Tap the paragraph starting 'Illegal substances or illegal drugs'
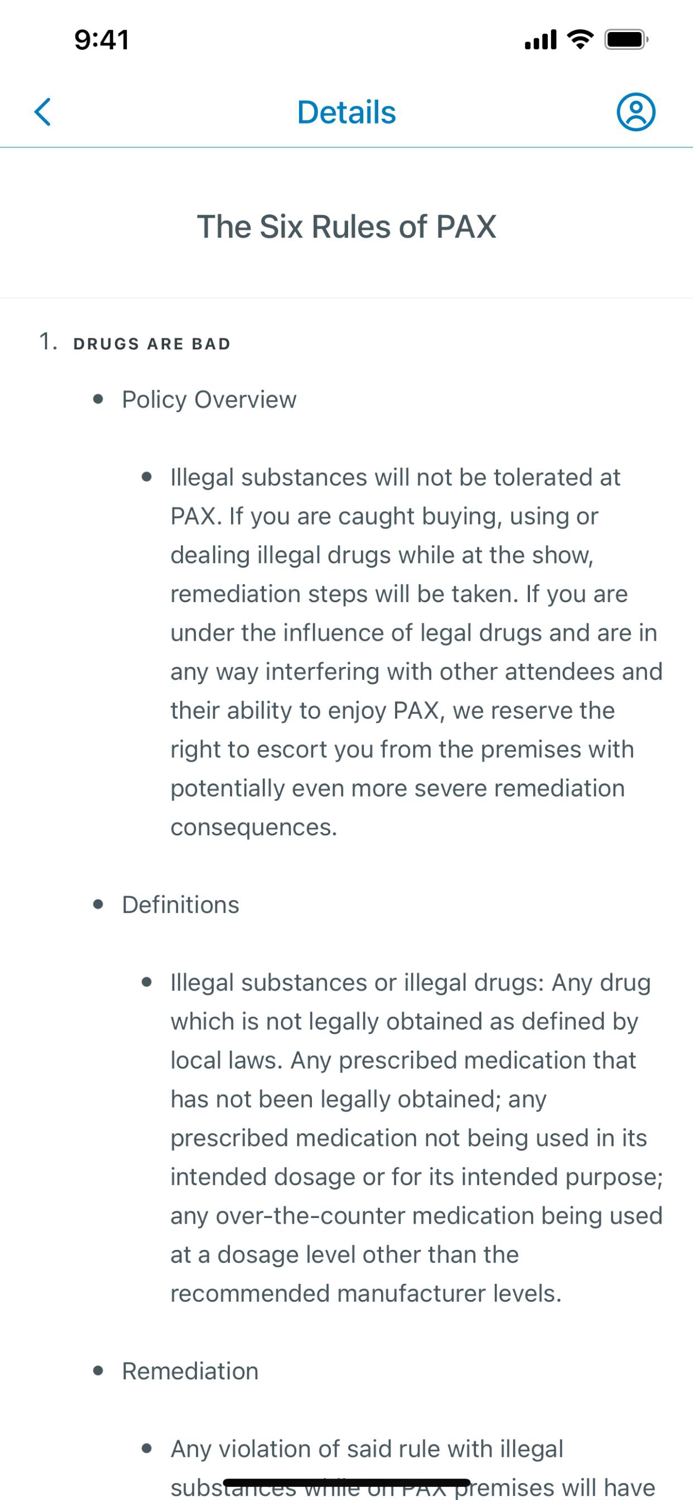 pos(415,1138)
